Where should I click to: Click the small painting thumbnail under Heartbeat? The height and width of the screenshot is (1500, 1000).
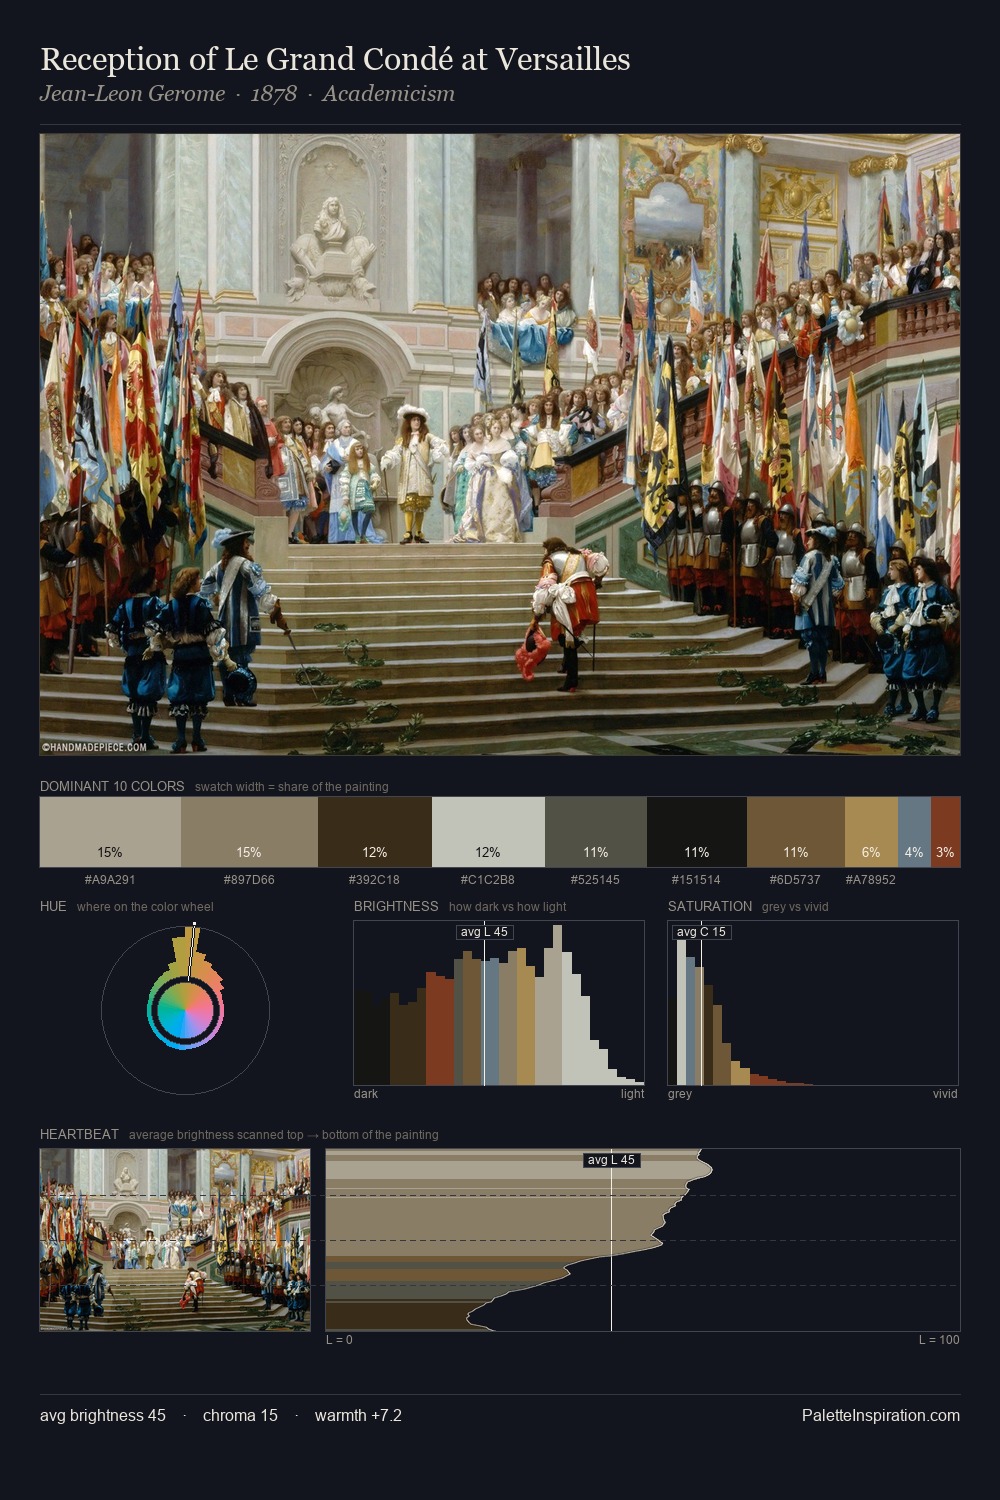(x=175, y=1240)
